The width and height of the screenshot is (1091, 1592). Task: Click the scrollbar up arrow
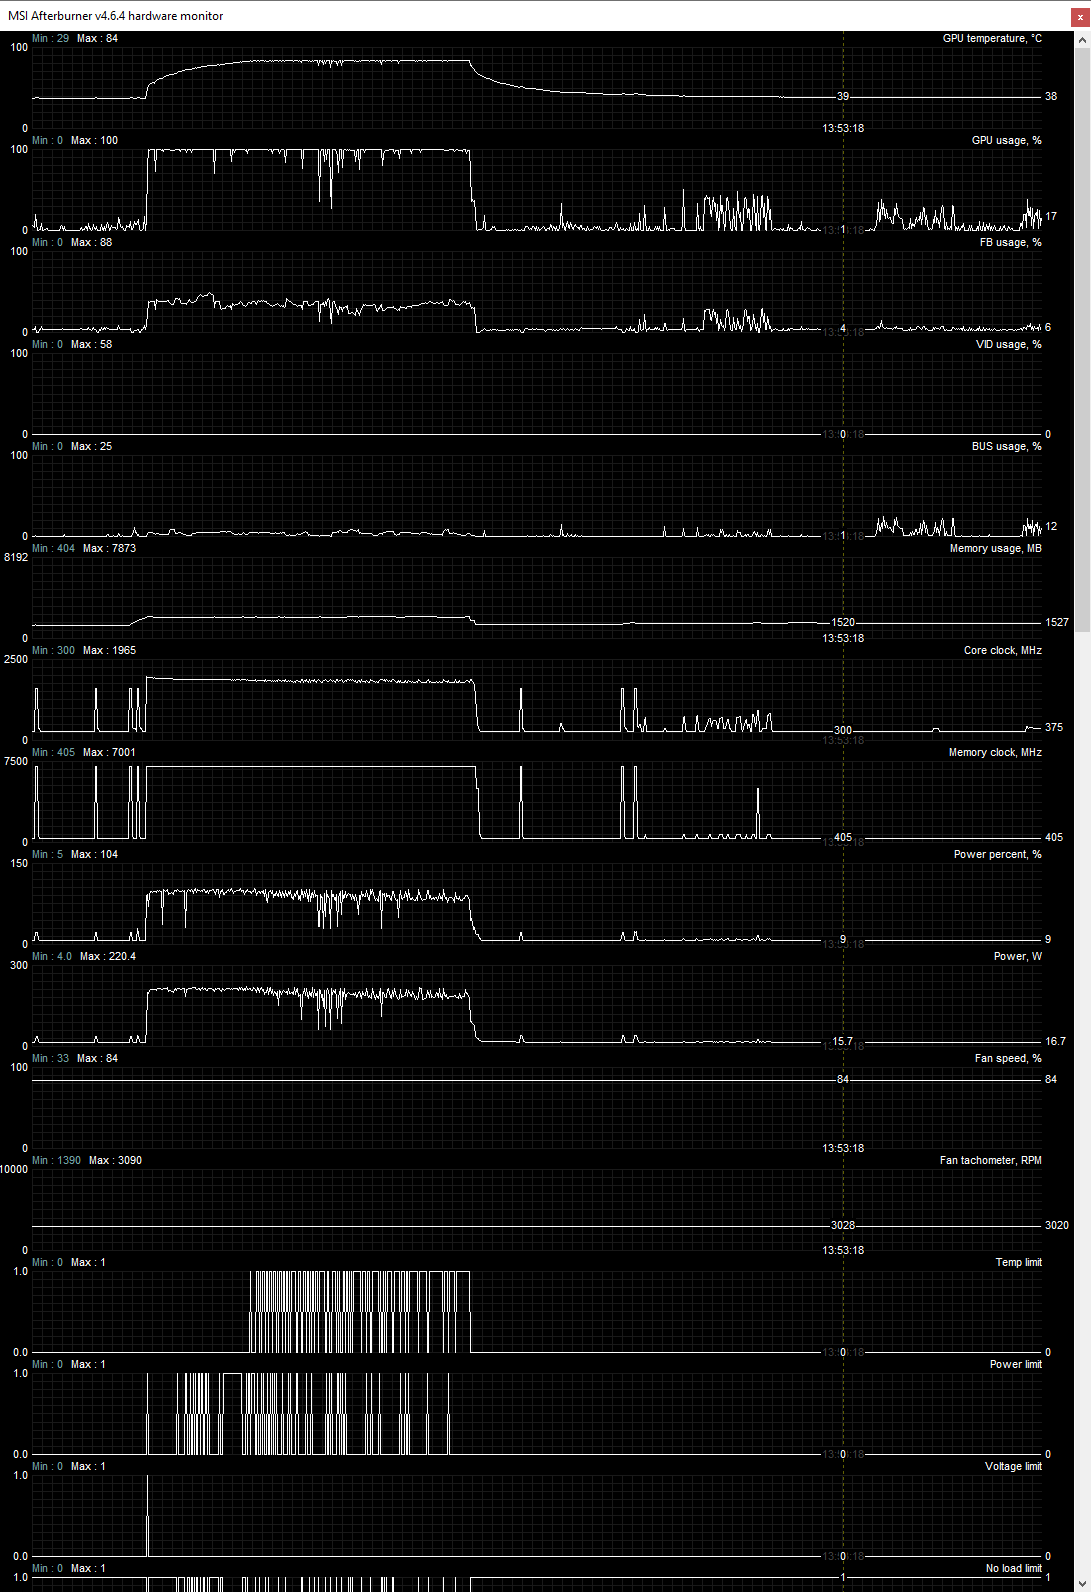tap(1082, 40)
